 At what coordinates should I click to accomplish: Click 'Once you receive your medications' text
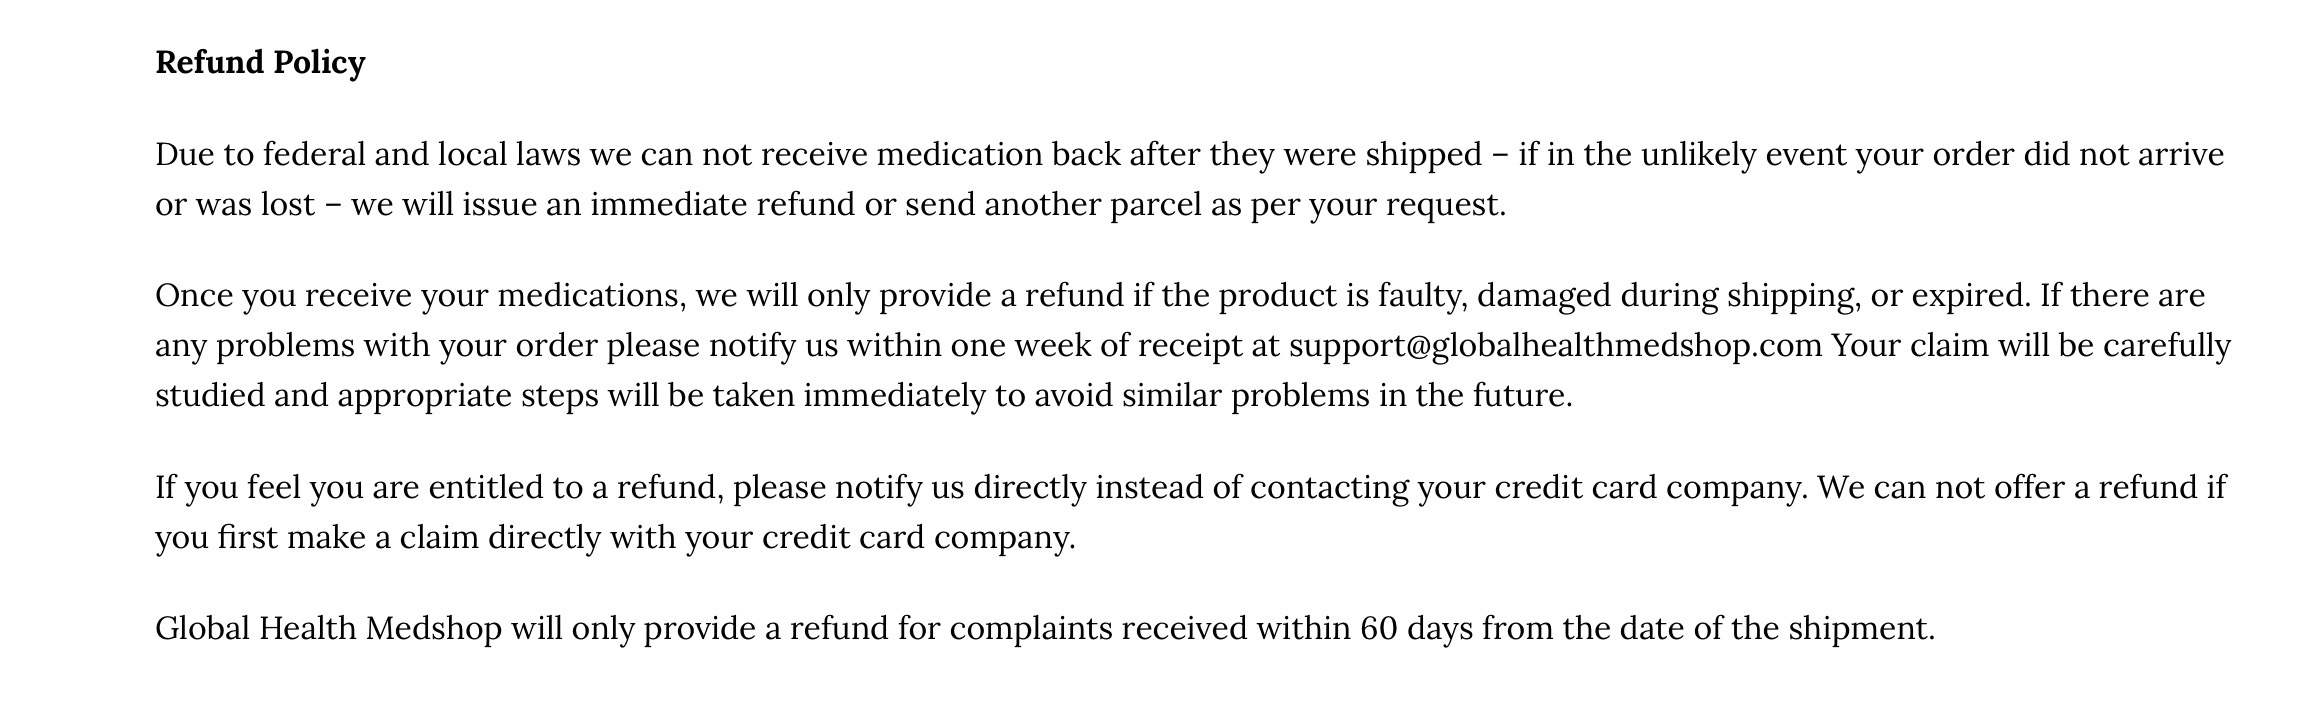coord(421,296)
